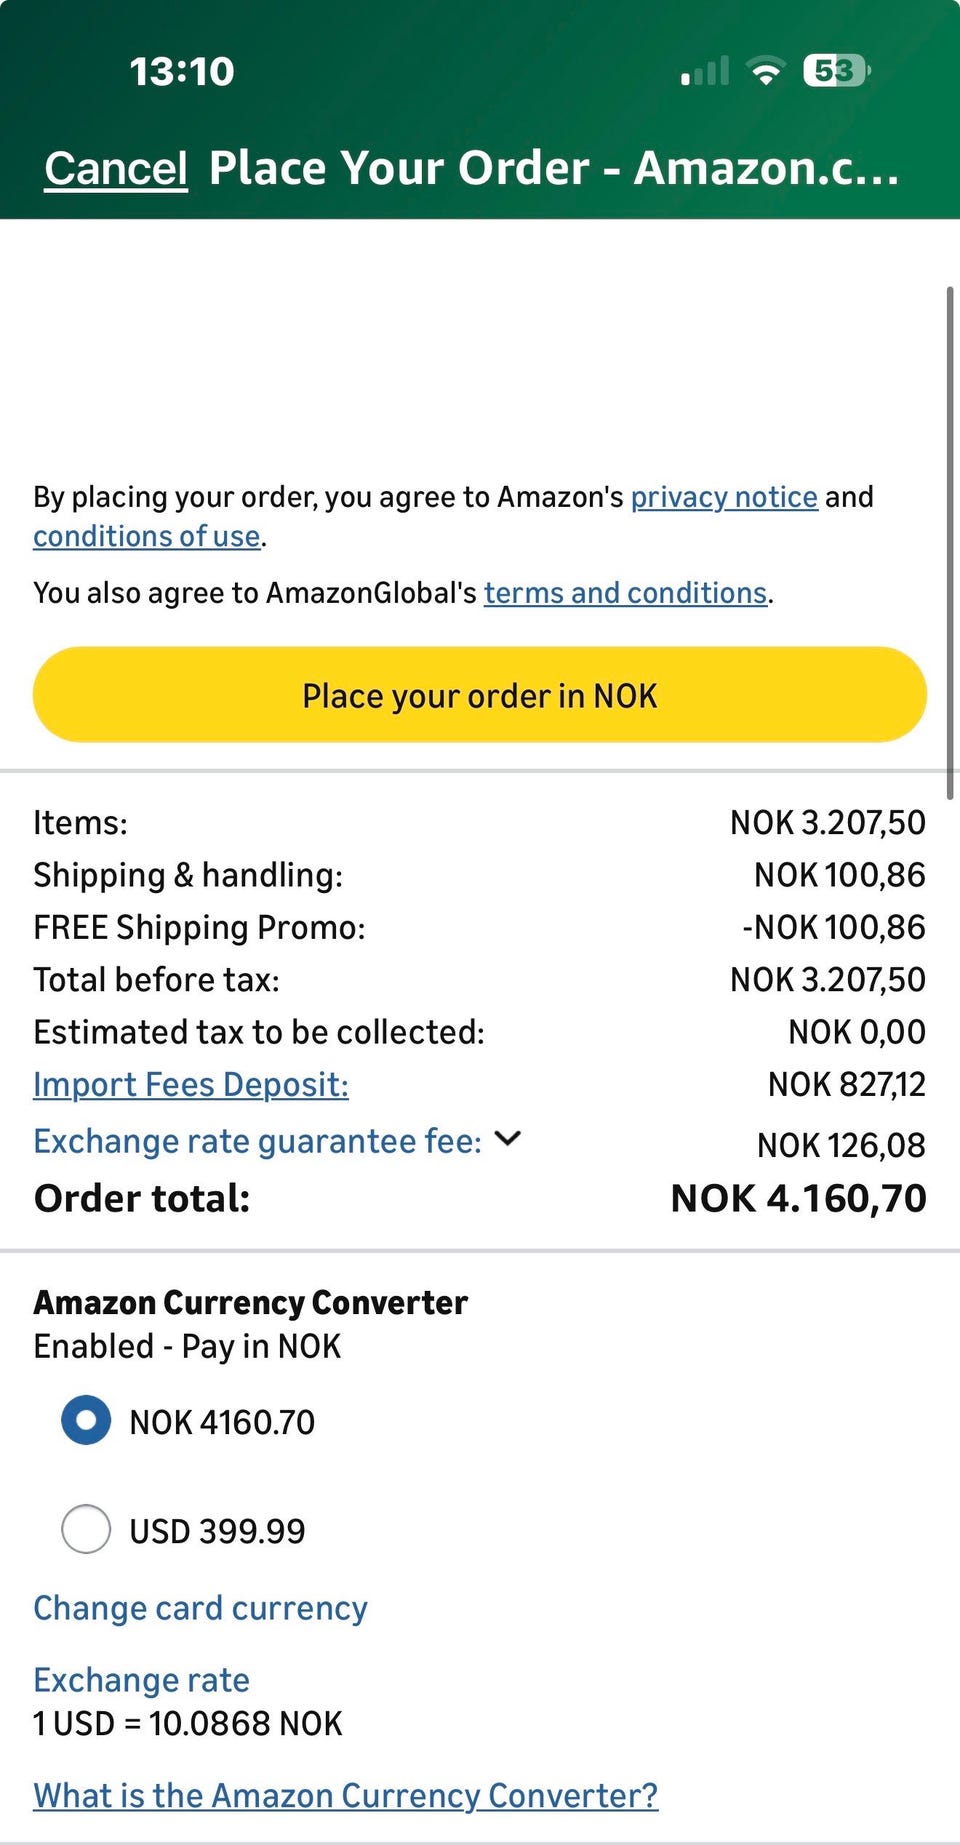Tap the Wi-Fi status icon

click(766, 72)
